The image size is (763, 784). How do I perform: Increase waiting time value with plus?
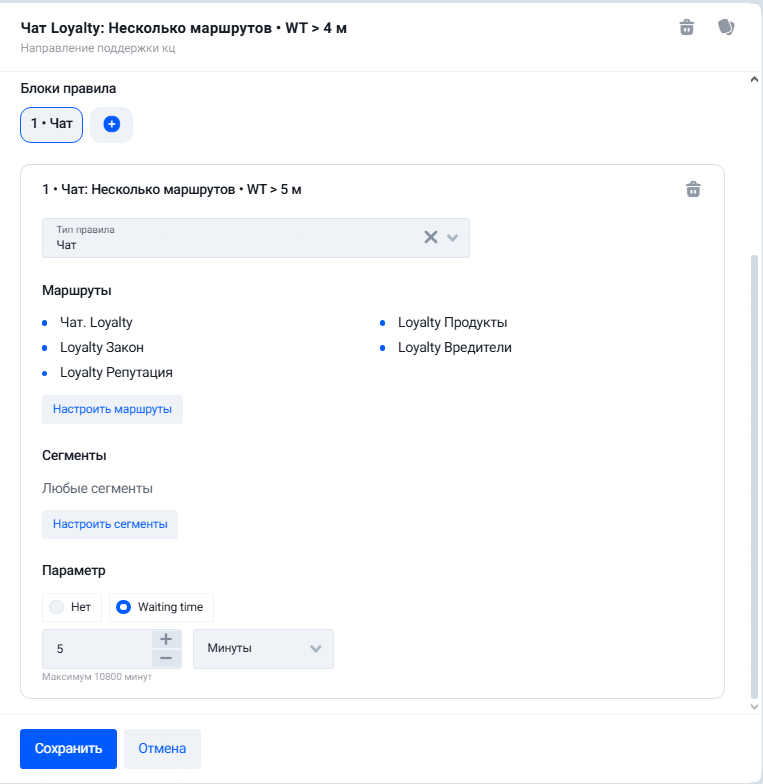(x=166, y=639)
